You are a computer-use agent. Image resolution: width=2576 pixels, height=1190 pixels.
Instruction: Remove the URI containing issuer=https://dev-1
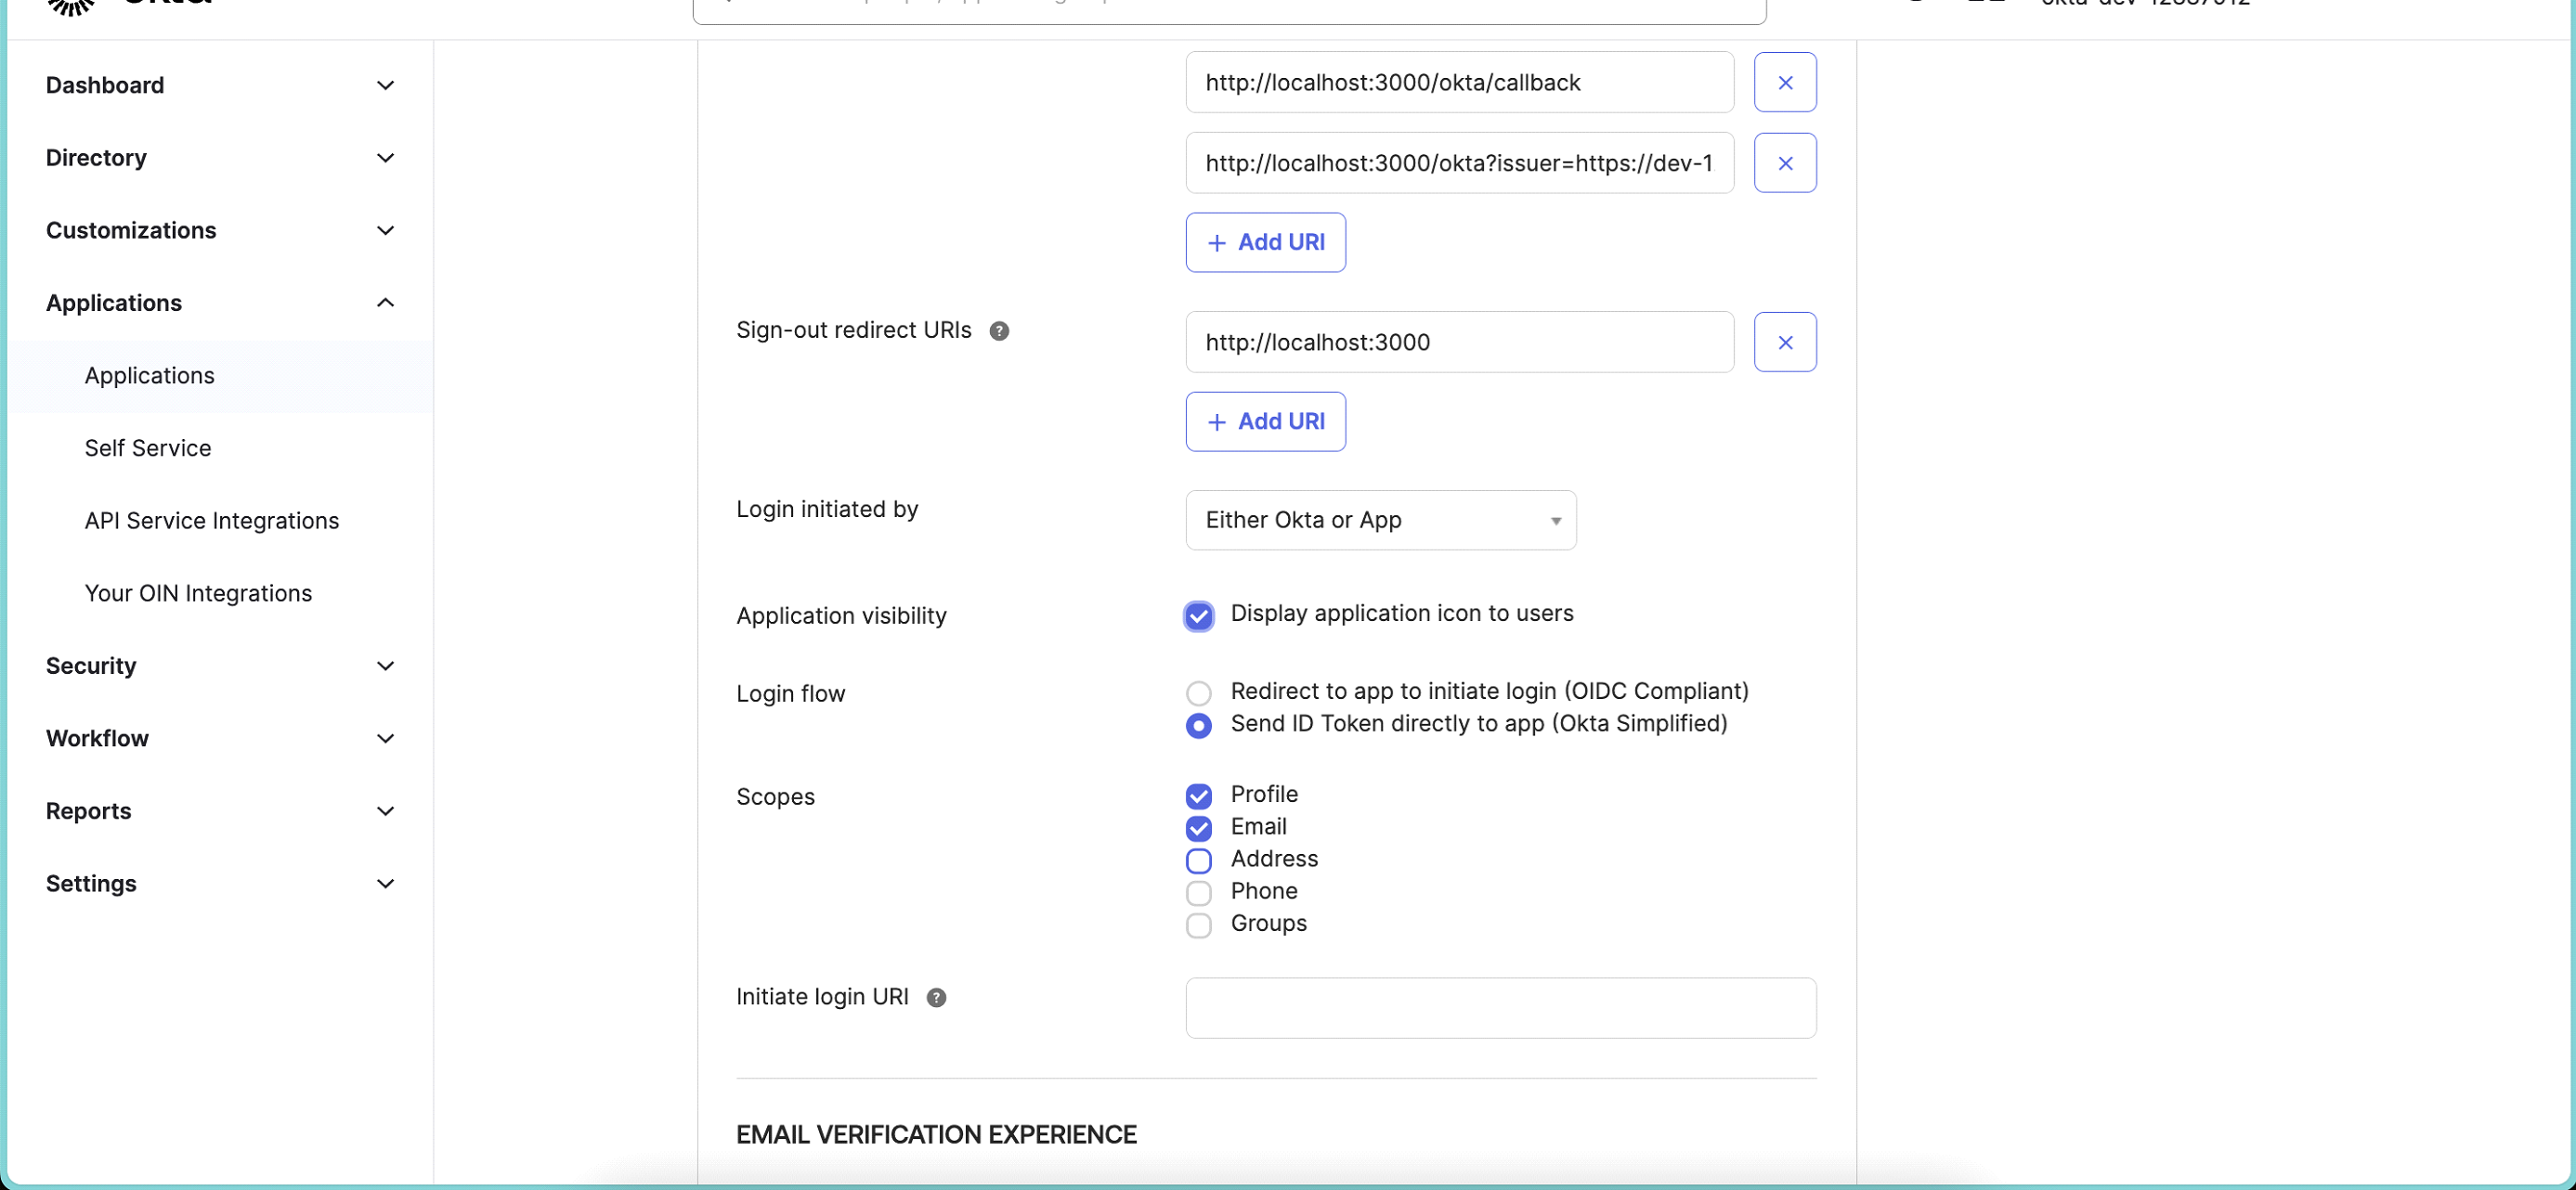click(x=1786, y=163)
